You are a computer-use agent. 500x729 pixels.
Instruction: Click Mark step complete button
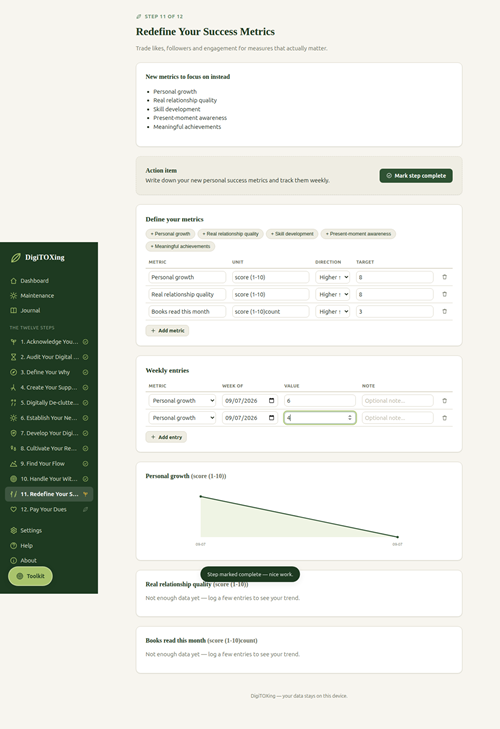click(416, 176)
